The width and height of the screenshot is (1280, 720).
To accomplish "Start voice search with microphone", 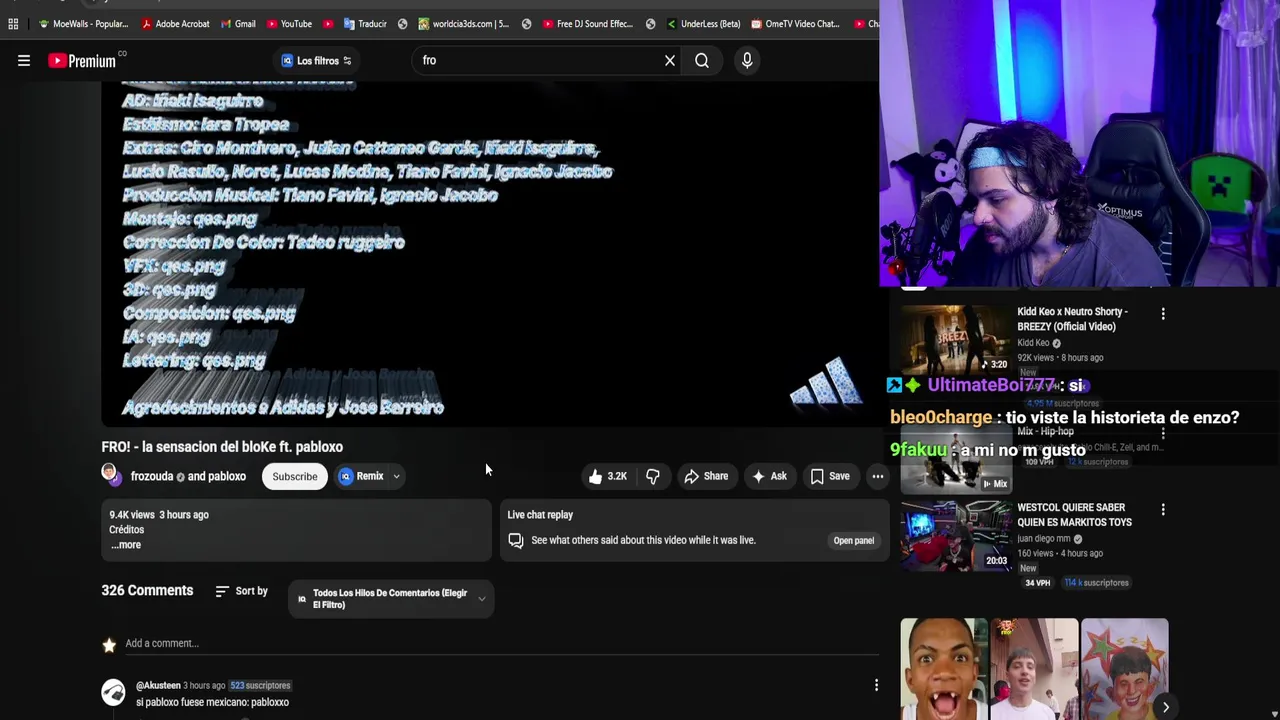I will point(747,61).
